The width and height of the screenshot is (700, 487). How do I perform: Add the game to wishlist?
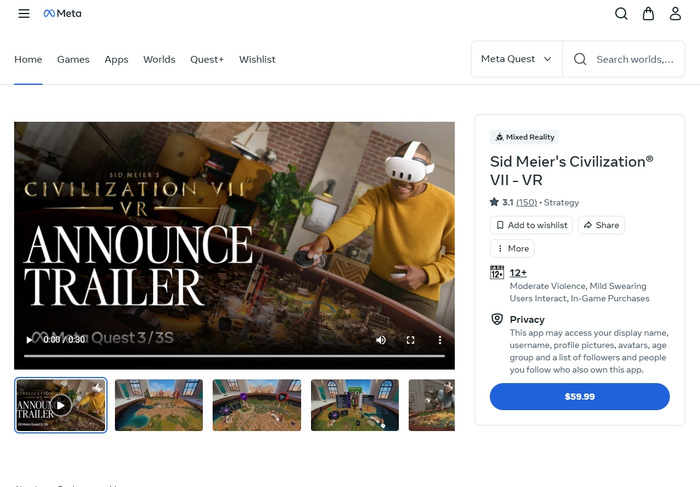point(531,225)
